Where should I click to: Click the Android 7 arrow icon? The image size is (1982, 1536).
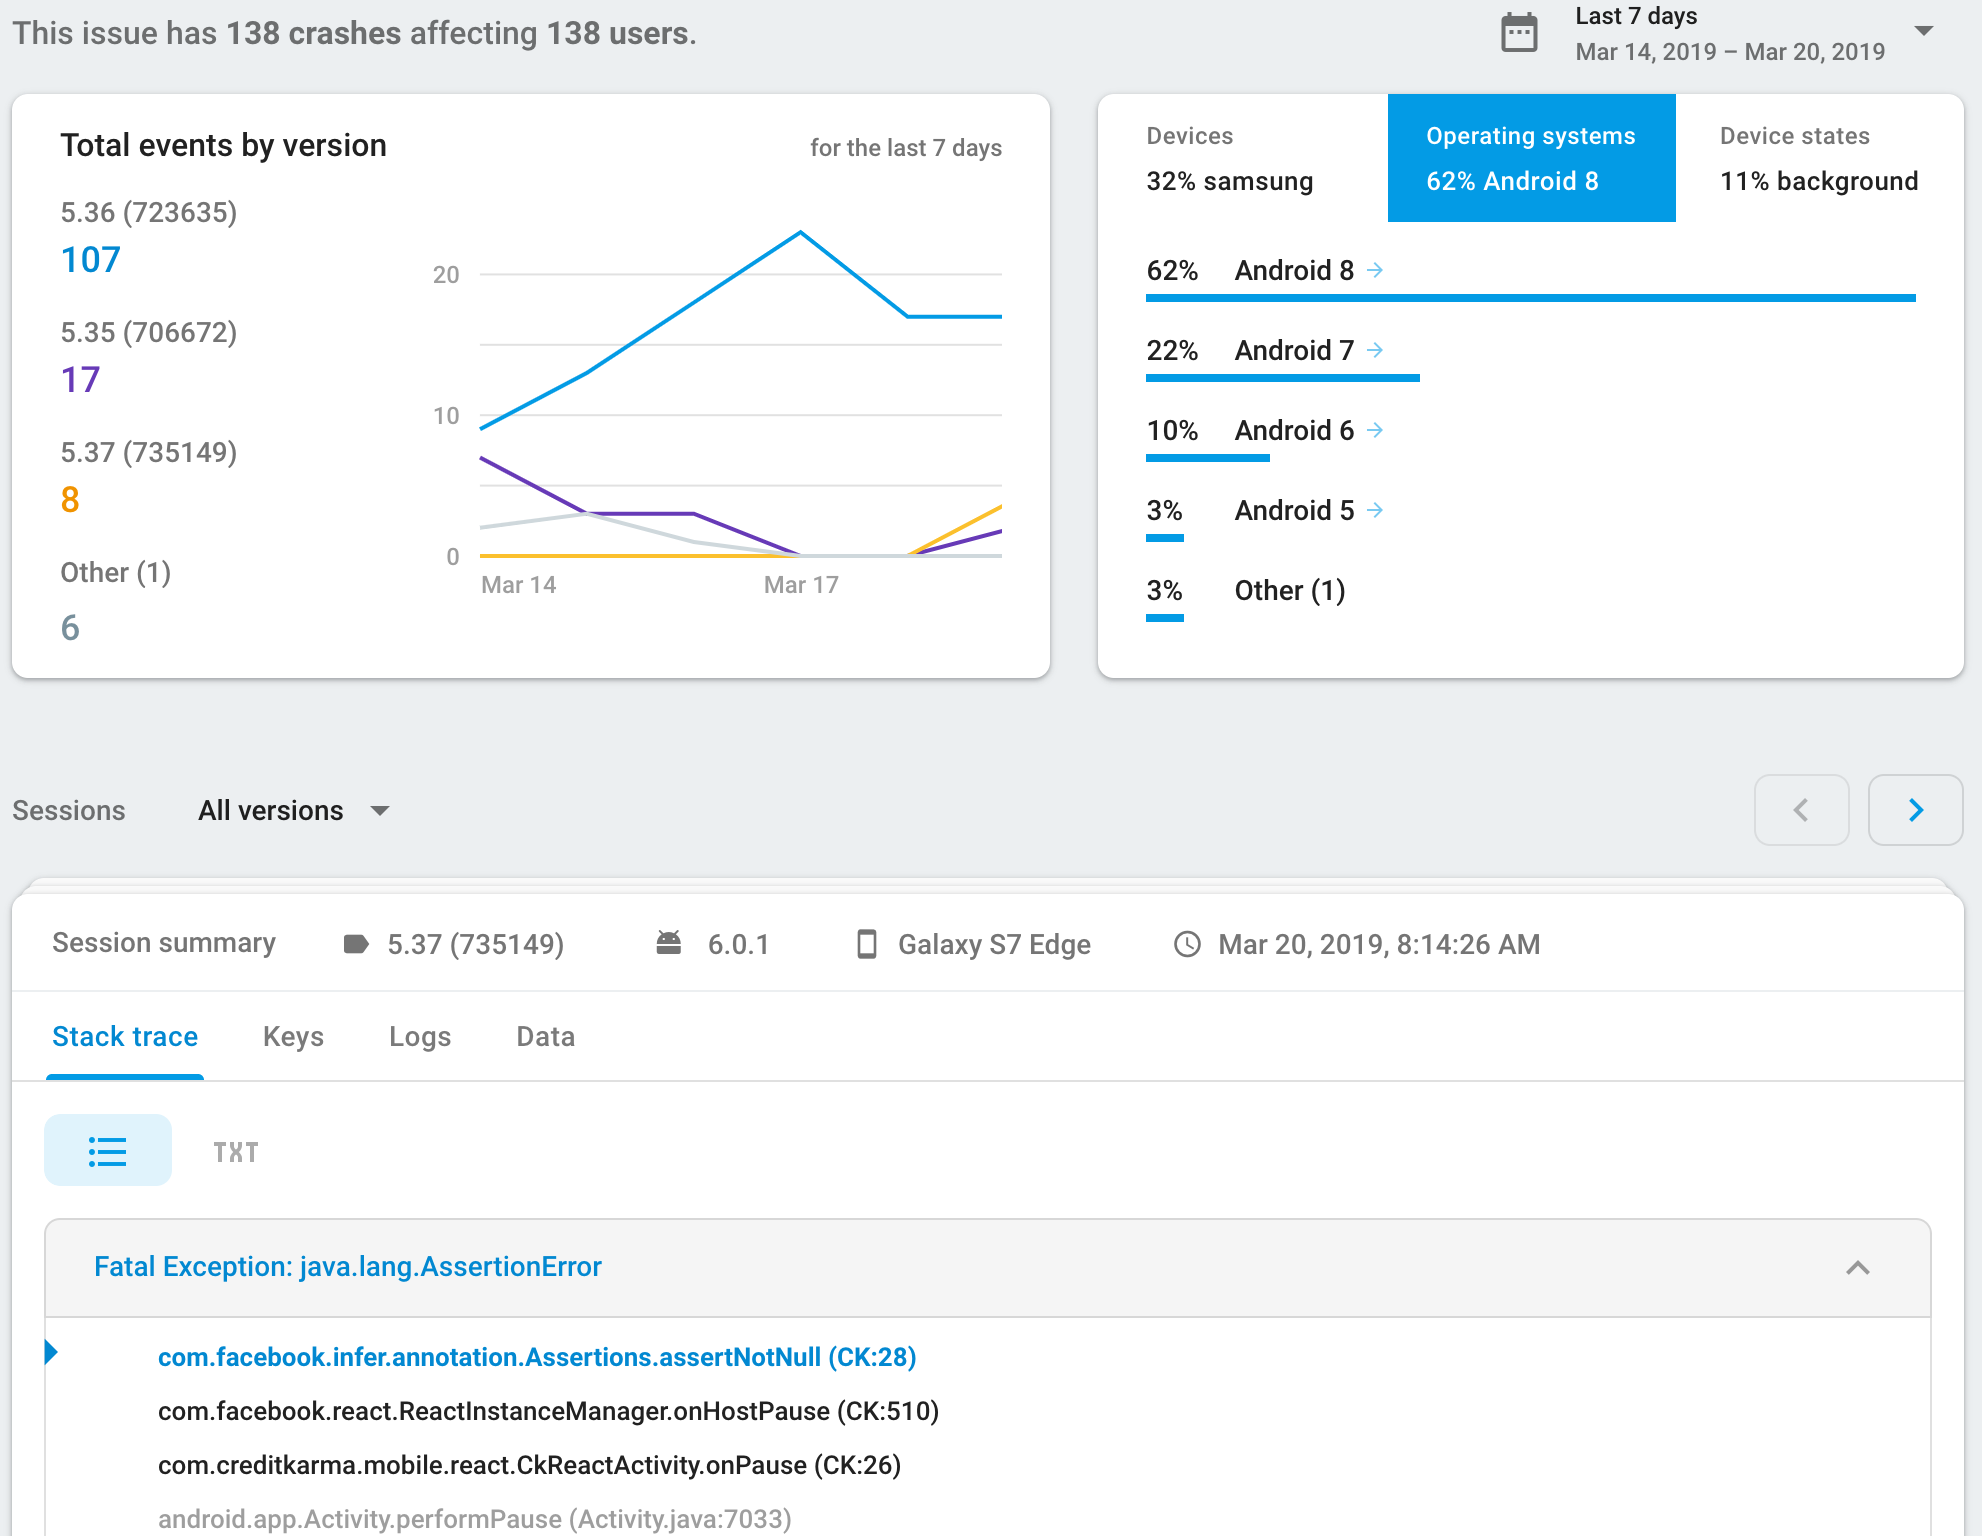click(x=1375, y=350)
